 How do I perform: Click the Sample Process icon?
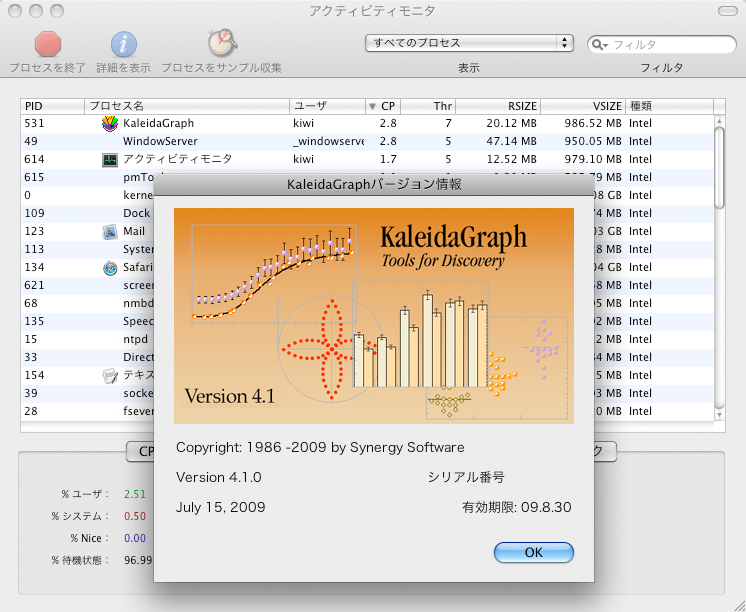(x=222, y=43)
